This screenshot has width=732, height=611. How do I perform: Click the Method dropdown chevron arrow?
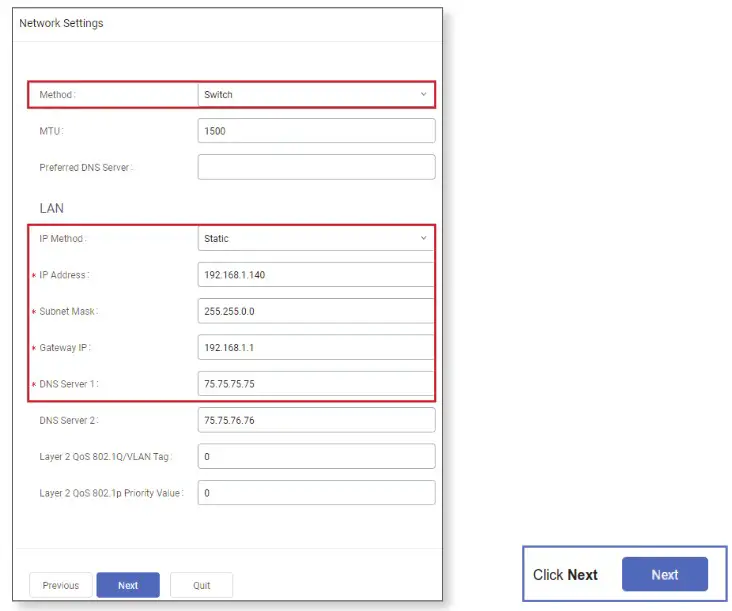[423, 95]
